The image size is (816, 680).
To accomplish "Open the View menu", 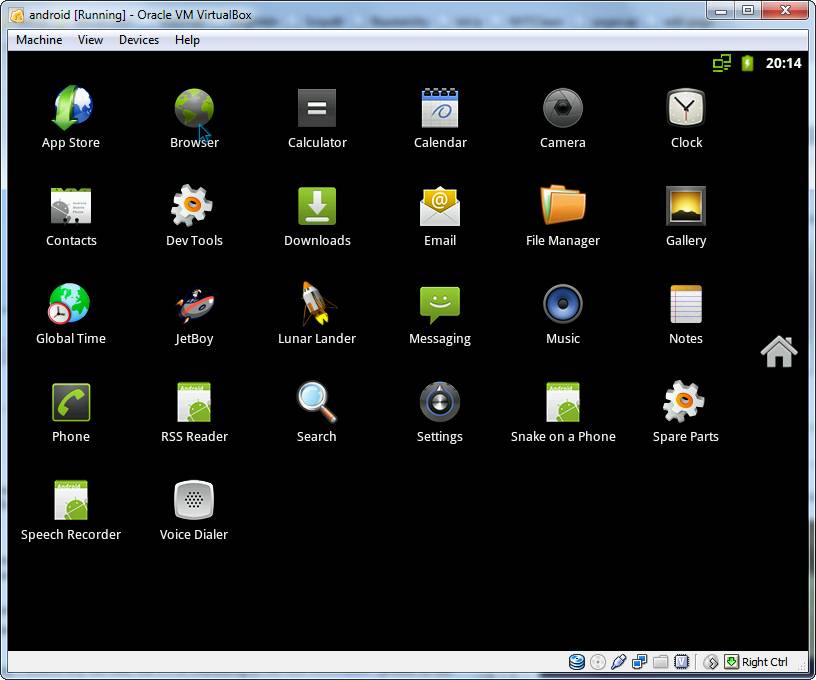I will coord(91,40).
